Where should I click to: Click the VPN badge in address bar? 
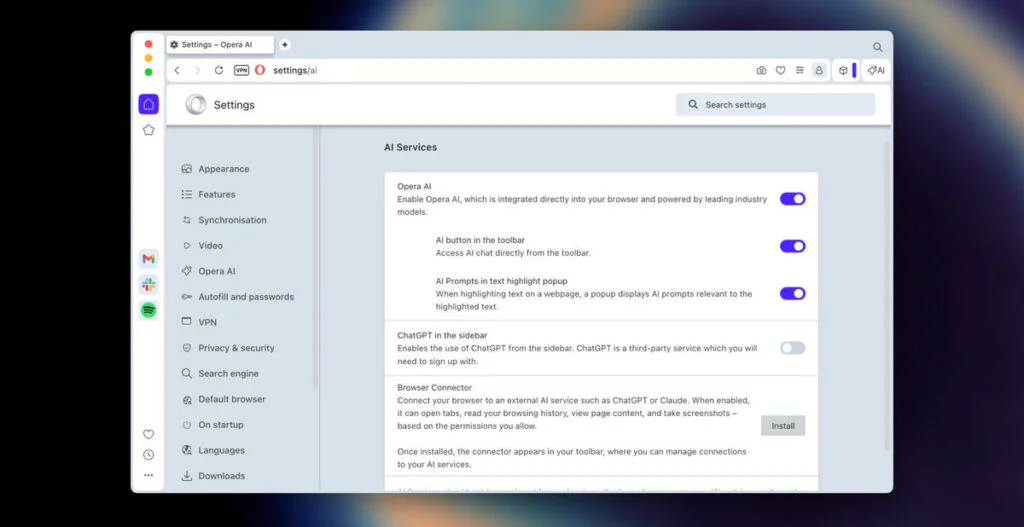(x=242, y=71)
